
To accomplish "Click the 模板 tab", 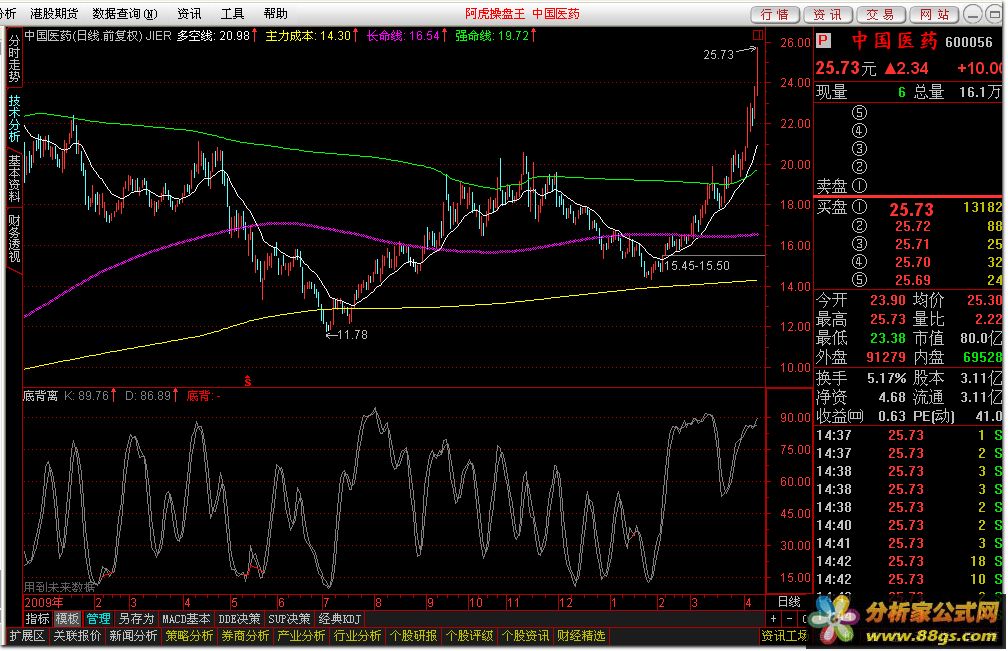I will [x=67, y=618].
